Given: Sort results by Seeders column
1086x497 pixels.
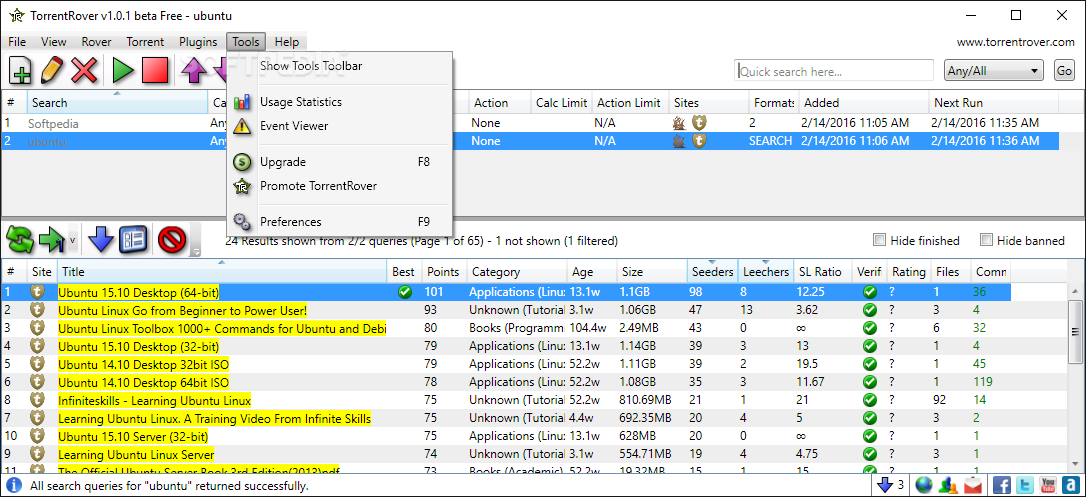Looking at the screenshot, I should pyautogui.click(x=712, y=272).
